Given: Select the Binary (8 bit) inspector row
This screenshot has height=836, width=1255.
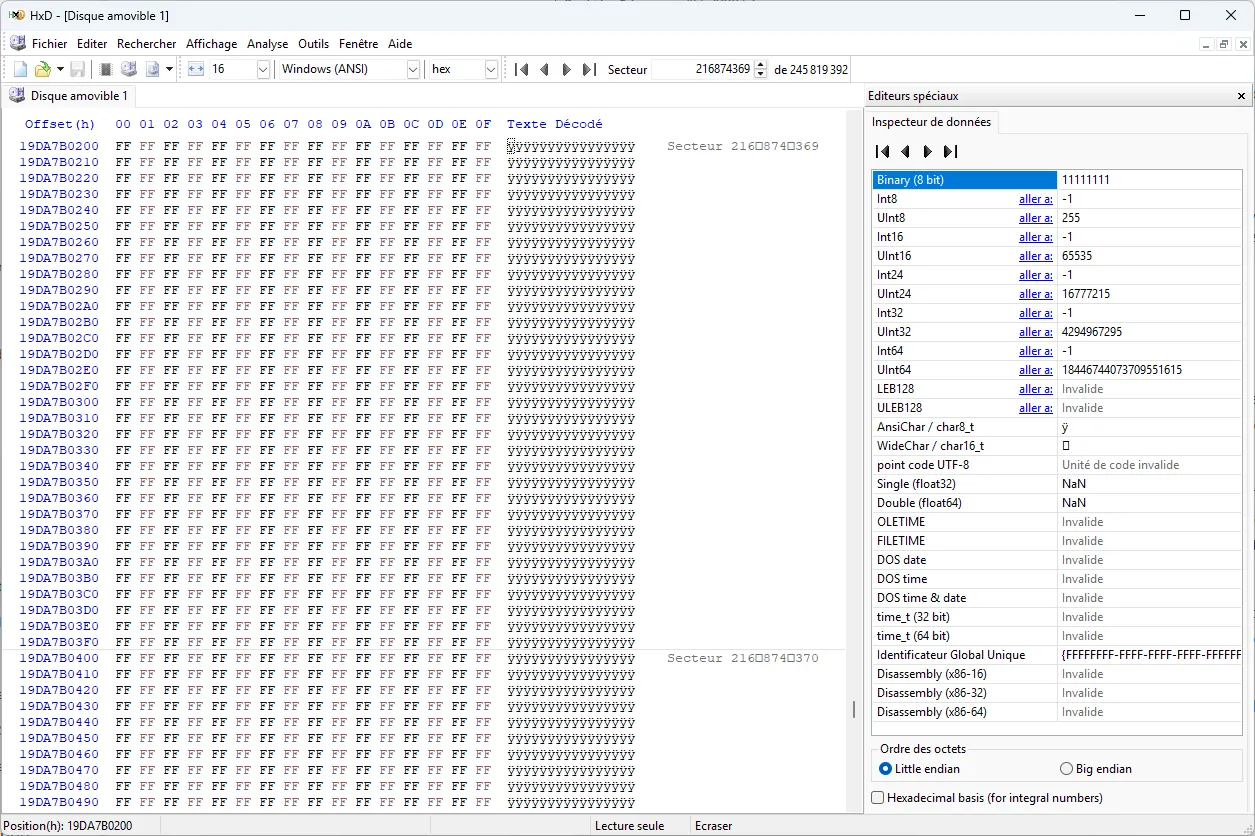Looking at the screenshot, I should (x=1057, y=180).
